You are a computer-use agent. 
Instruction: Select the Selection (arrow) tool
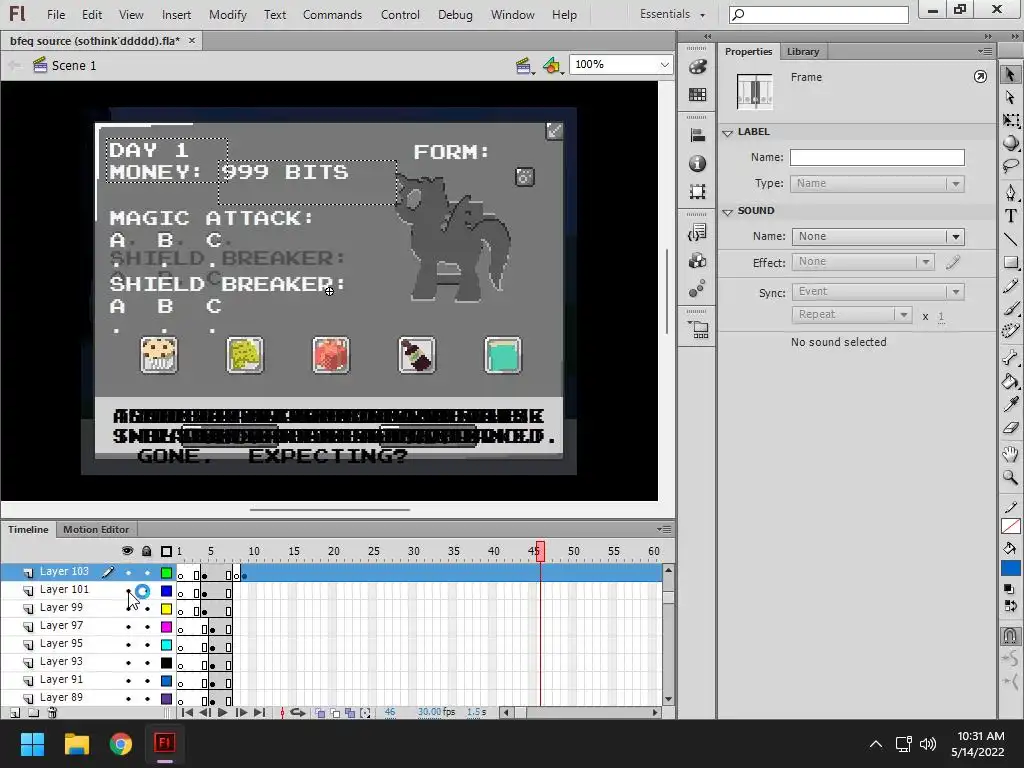pos(1010,74)
